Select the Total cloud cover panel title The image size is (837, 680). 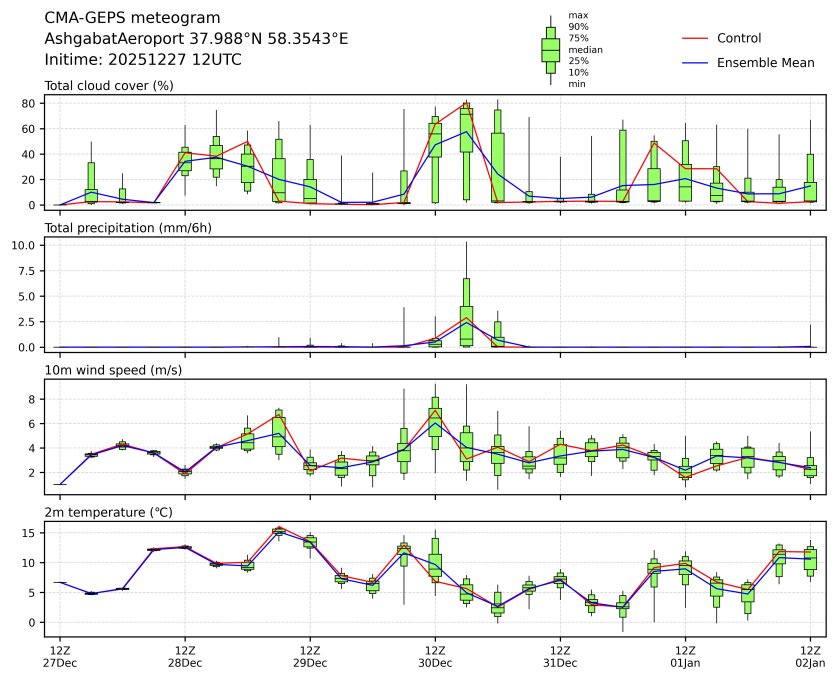tap(109, 86)
